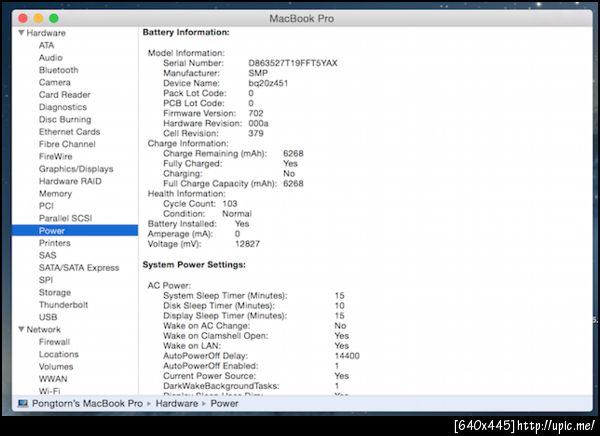
Task: Click Power in the path bar
Action: coord(224,403)
